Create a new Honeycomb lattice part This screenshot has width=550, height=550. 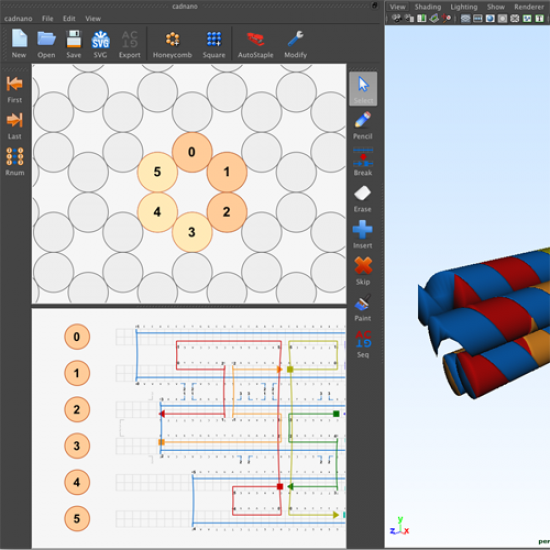172,44
